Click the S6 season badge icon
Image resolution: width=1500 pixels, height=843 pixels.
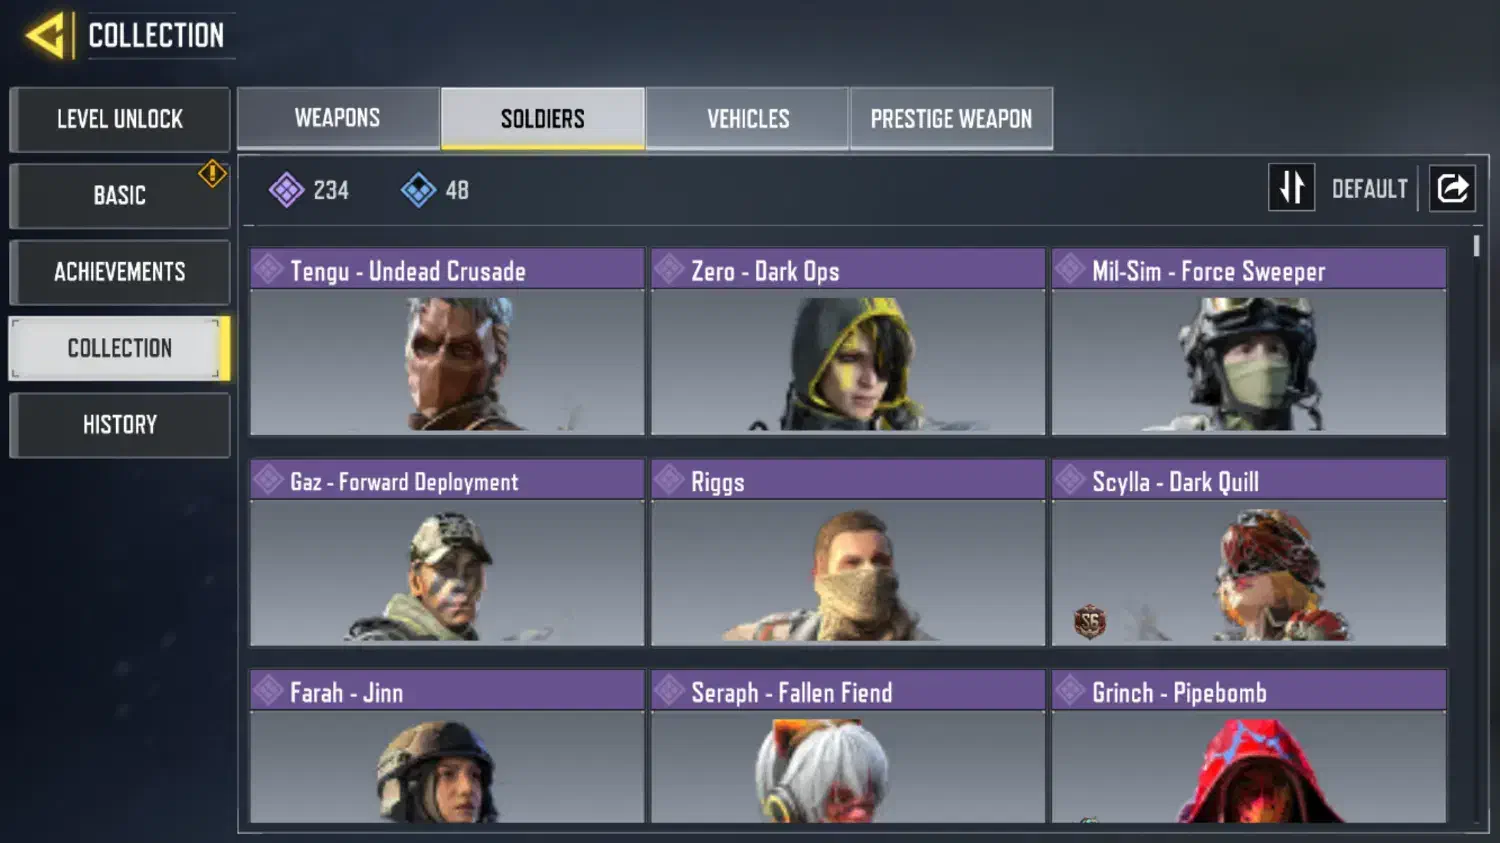pos(1089,622)
